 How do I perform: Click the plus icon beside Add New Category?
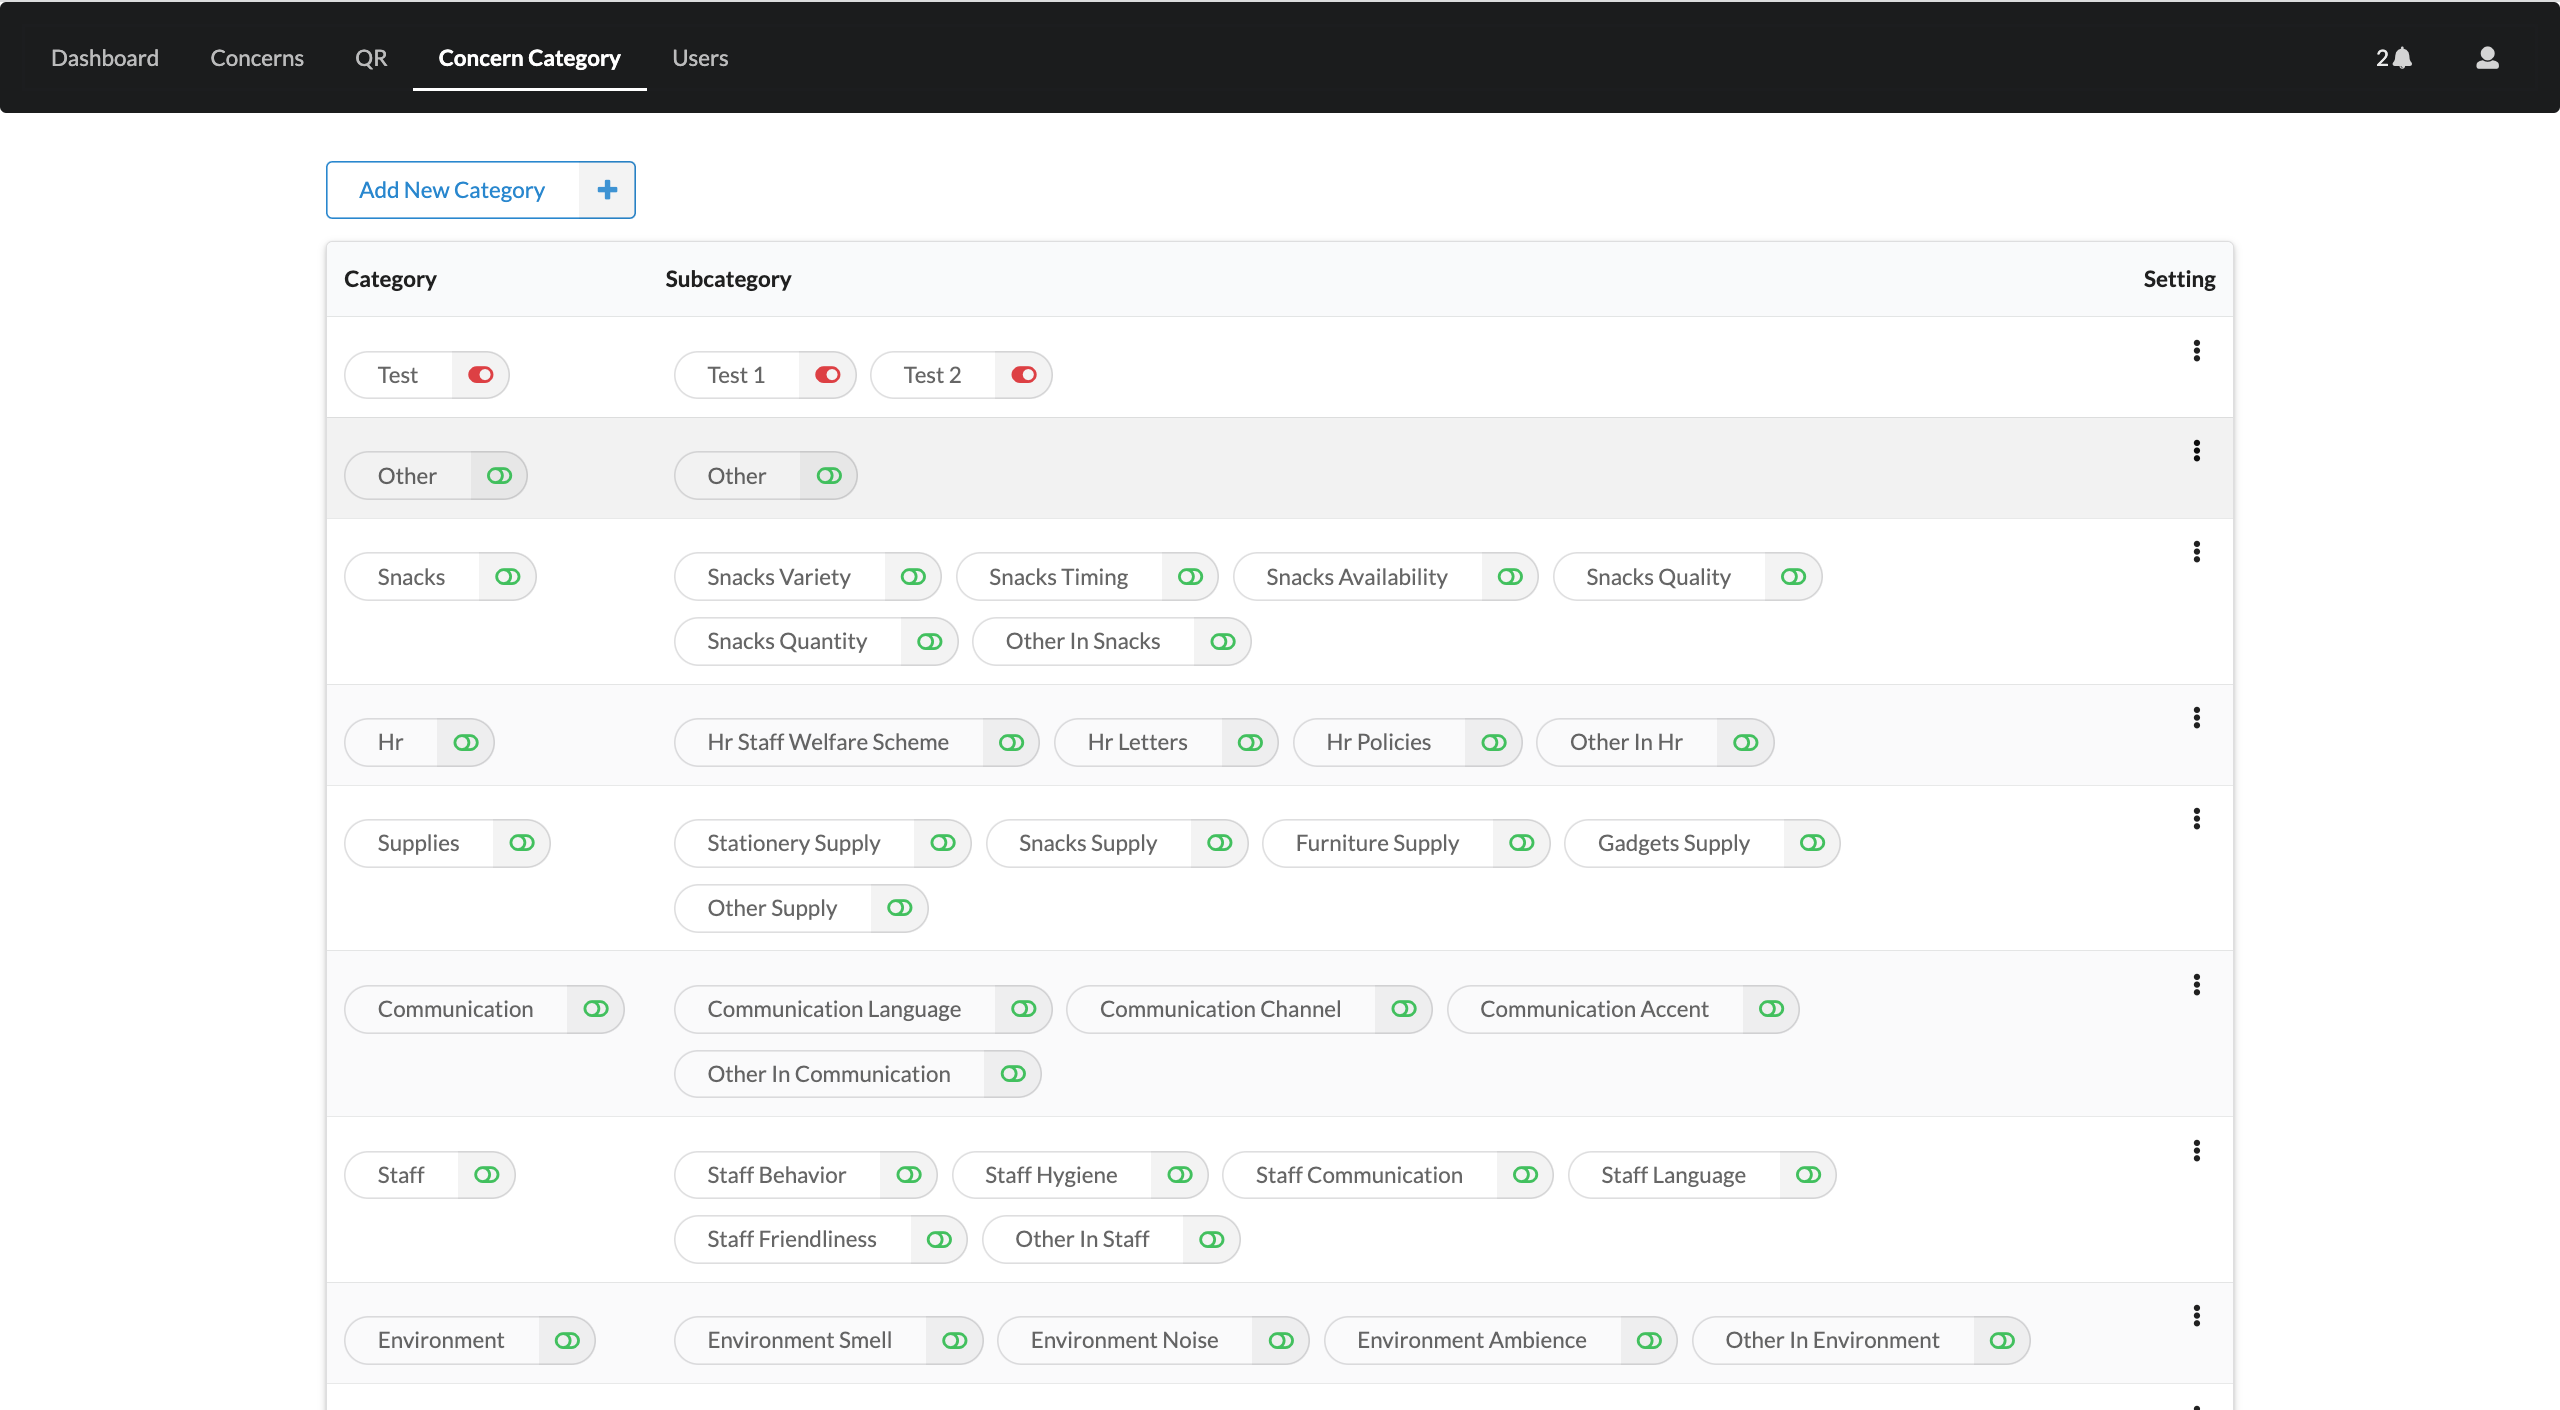pos(607,190)
